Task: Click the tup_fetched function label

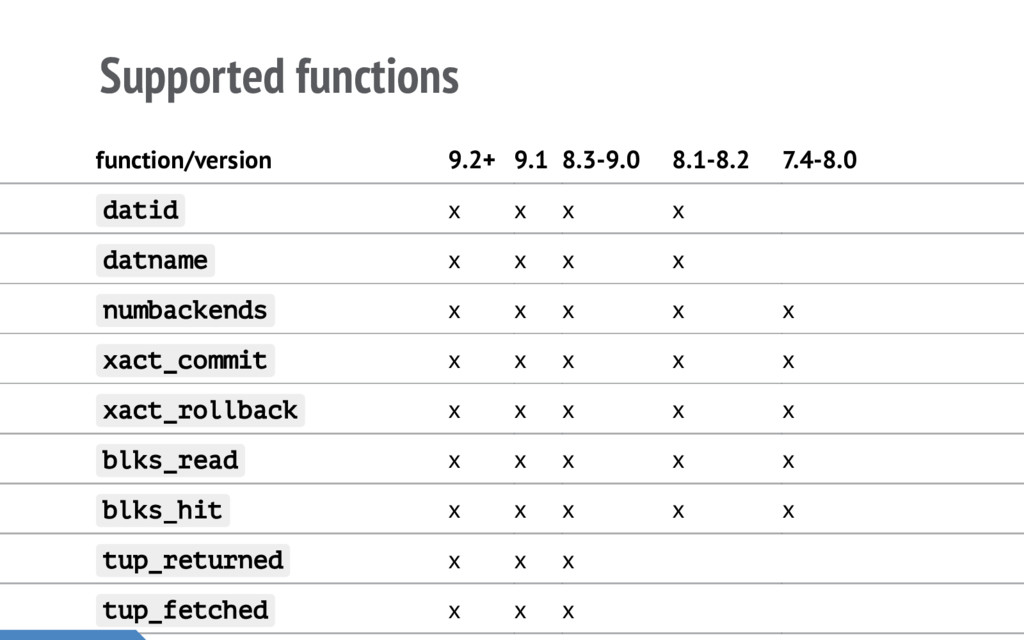Action: pyautogui.click(x=185, y=610)
